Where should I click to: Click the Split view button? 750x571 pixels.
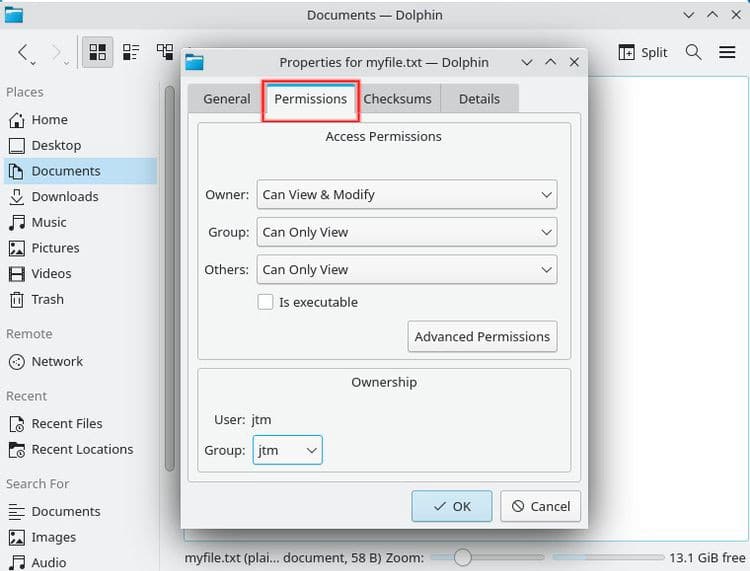pyautogui.click(x=642, y=52)
